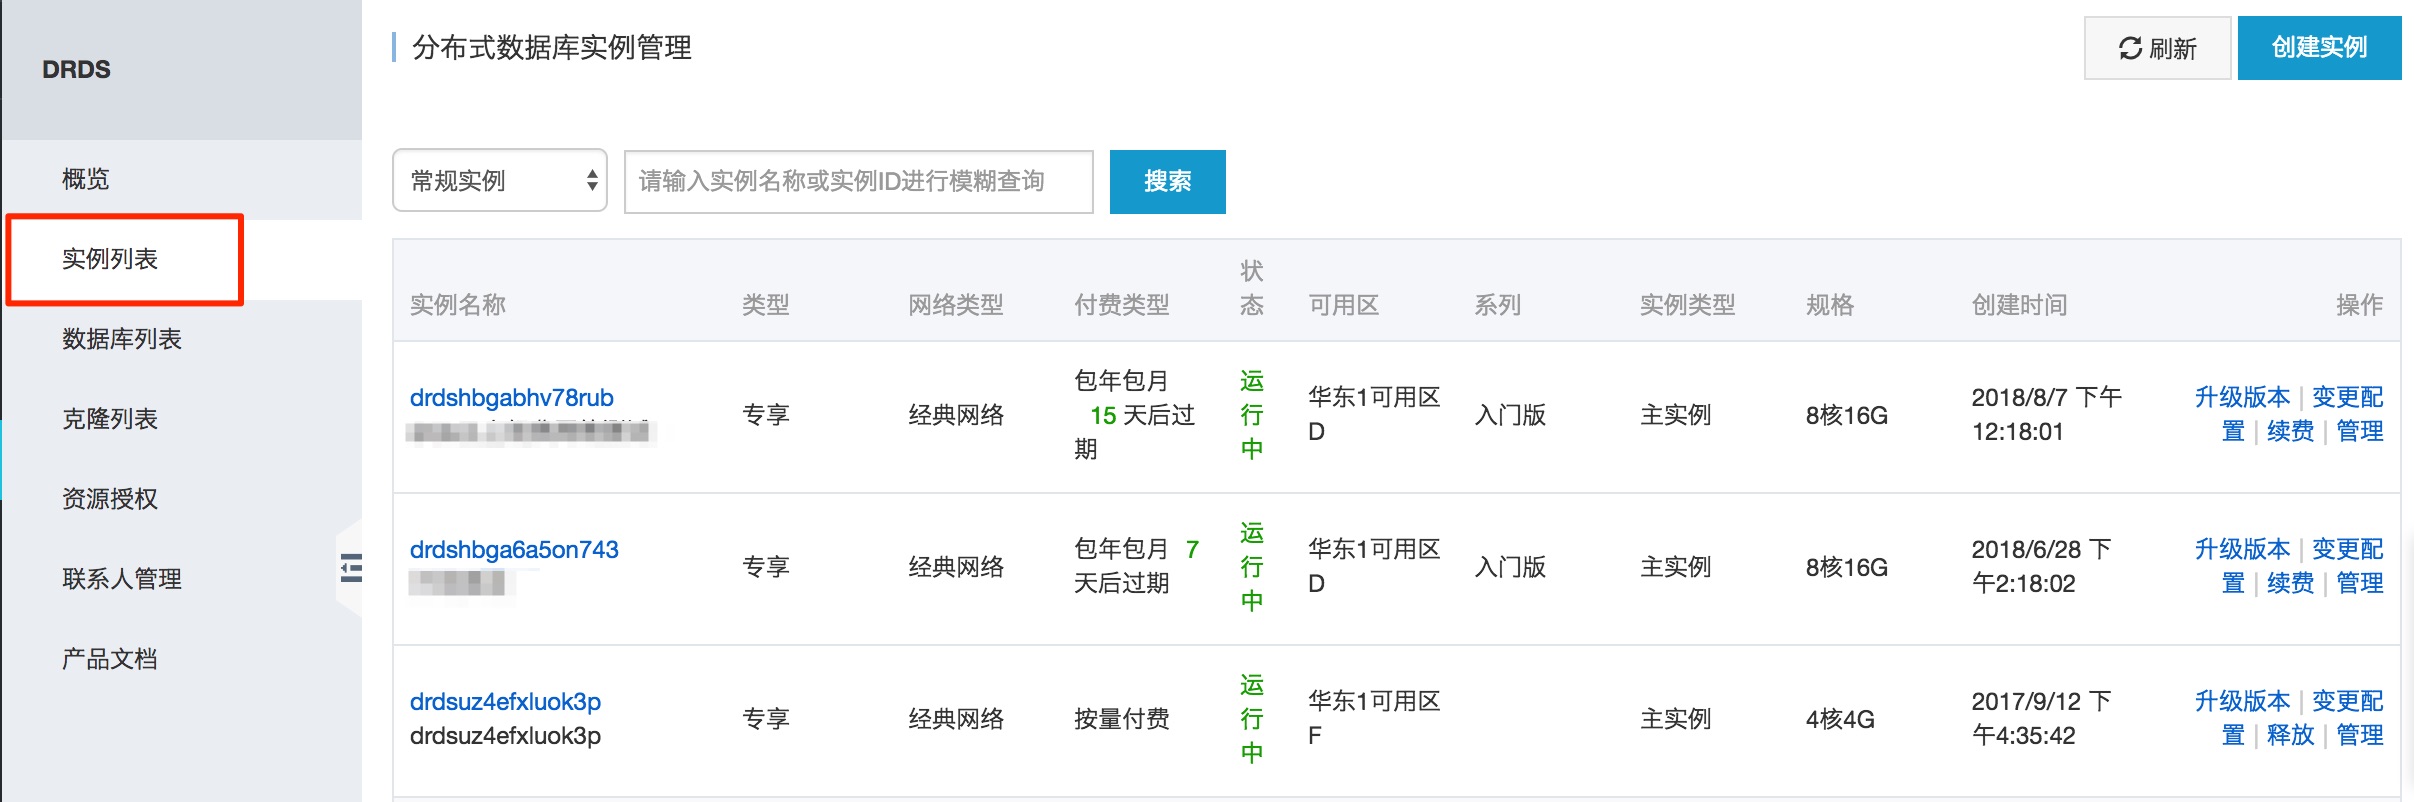
Task: Click the 按量付费 billing cell
Action: click(x=1122, y=719)
